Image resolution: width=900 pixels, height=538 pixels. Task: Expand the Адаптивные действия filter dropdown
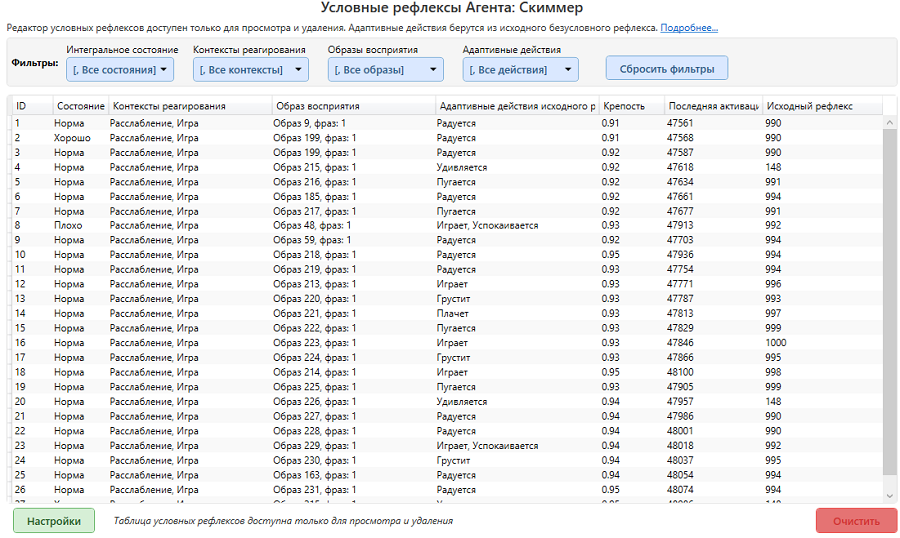(x=520, y=69)
